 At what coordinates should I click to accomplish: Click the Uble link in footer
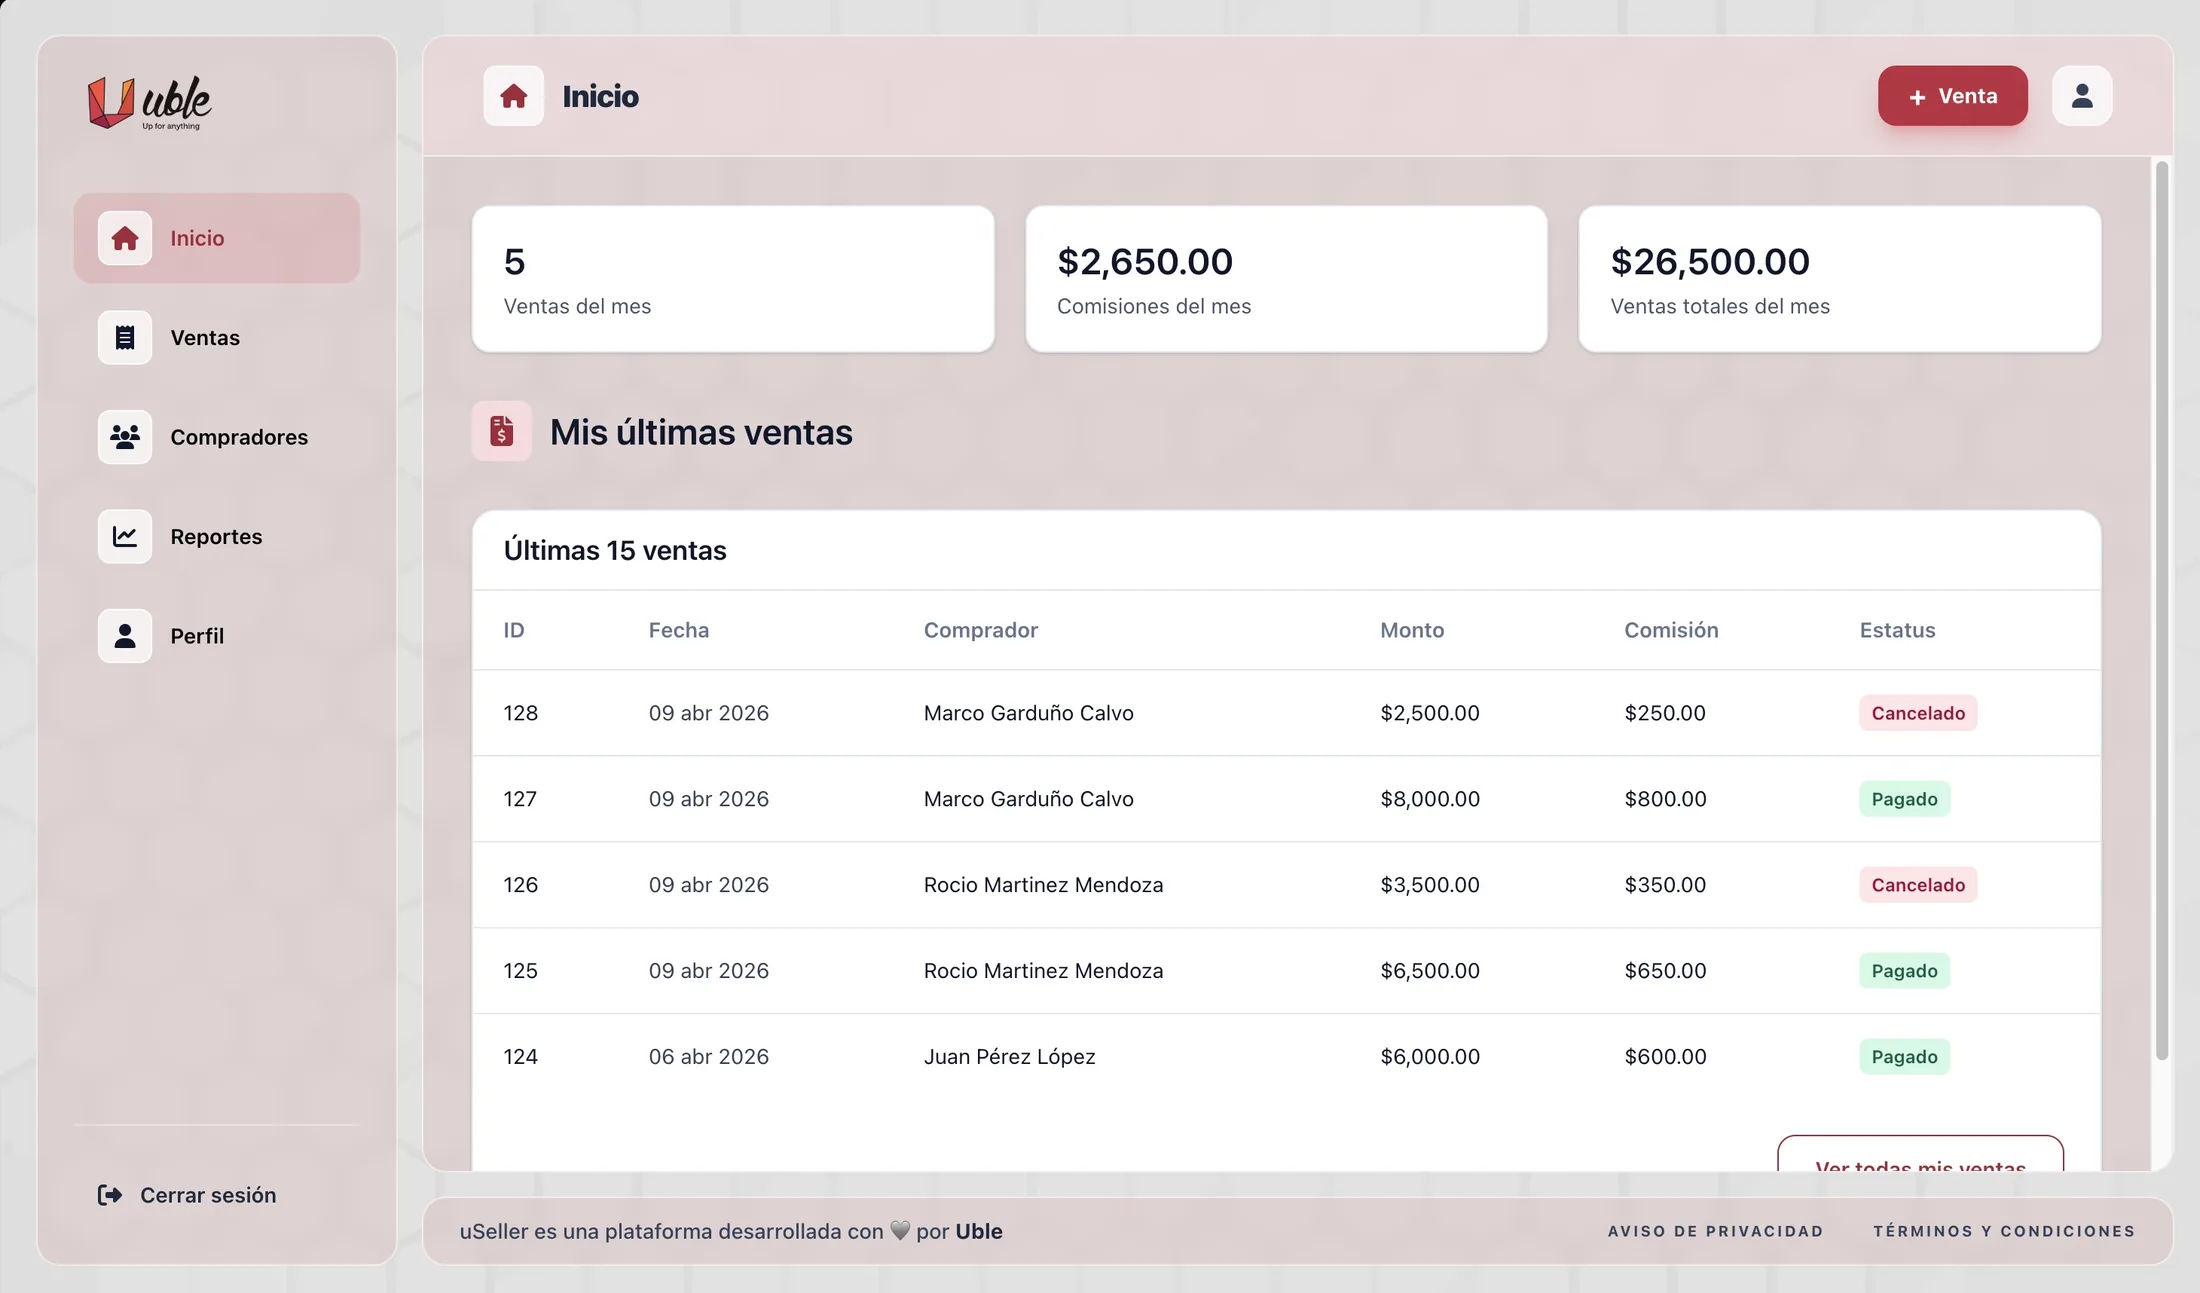pos(979,1231)
